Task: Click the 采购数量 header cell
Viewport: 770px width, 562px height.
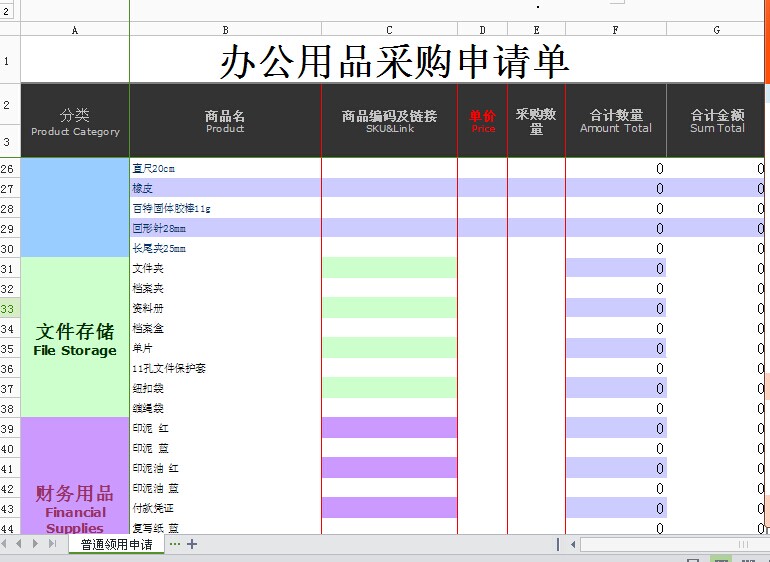Action: pos(536,121)
